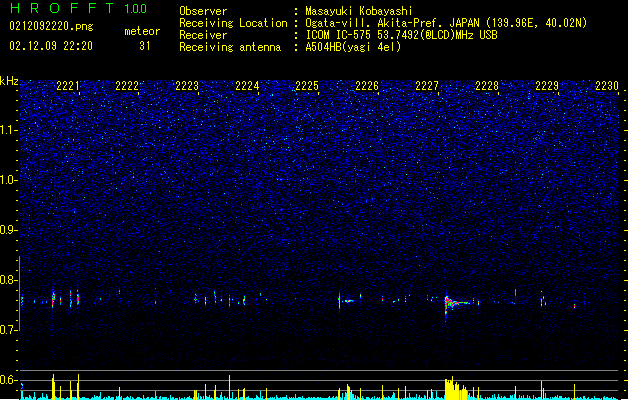Click the 2227 time marker
The image size is (629, 400).
(x=427, y=86)
